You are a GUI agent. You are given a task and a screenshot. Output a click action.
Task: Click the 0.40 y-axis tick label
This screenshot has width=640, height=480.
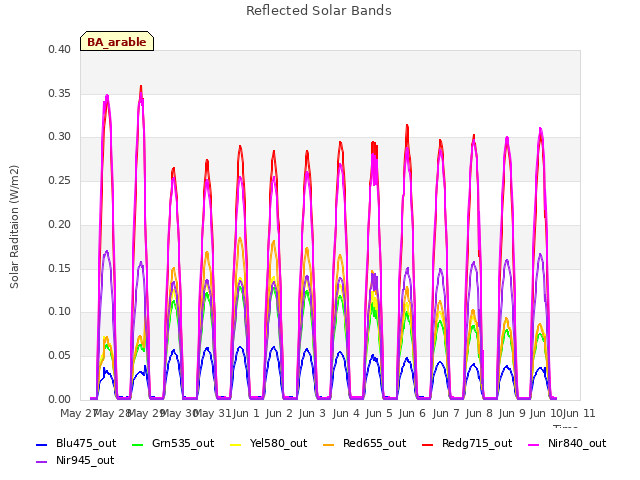[x=59, y=49]
